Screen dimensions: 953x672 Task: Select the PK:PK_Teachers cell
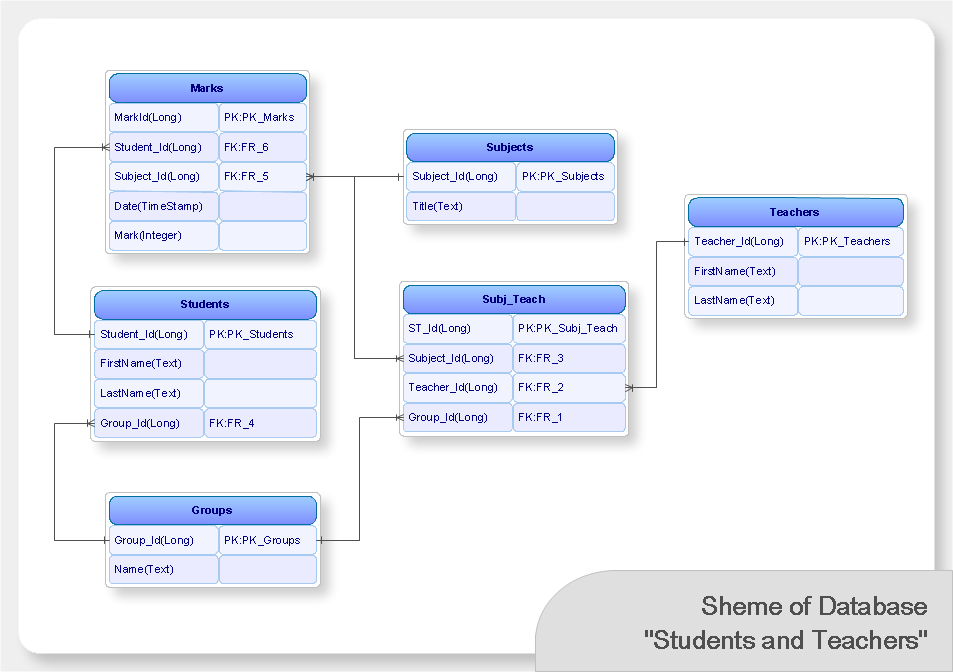click(x=851, y=241)
